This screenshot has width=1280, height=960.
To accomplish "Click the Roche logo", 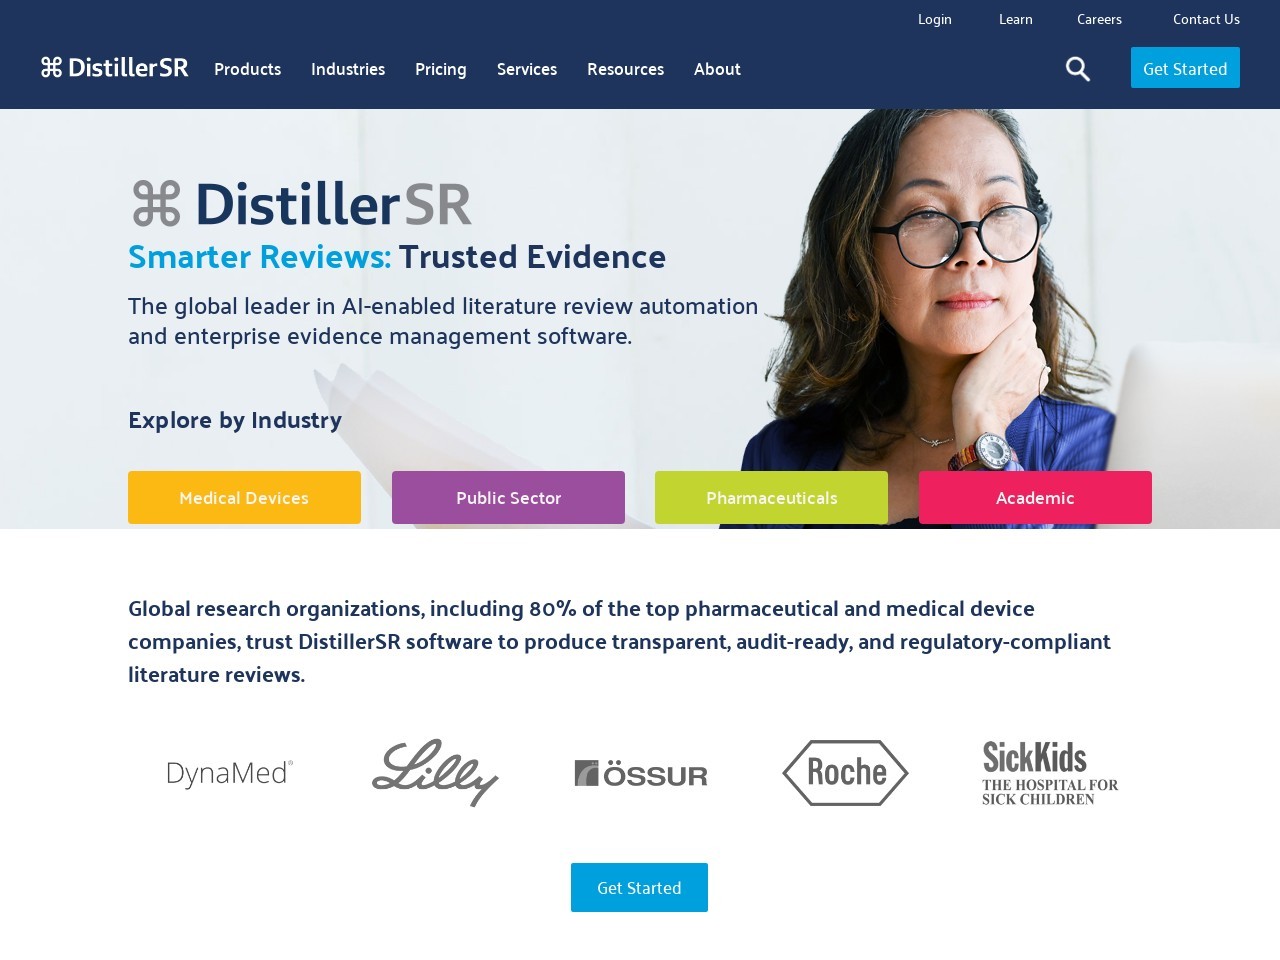I will [845, 772].
